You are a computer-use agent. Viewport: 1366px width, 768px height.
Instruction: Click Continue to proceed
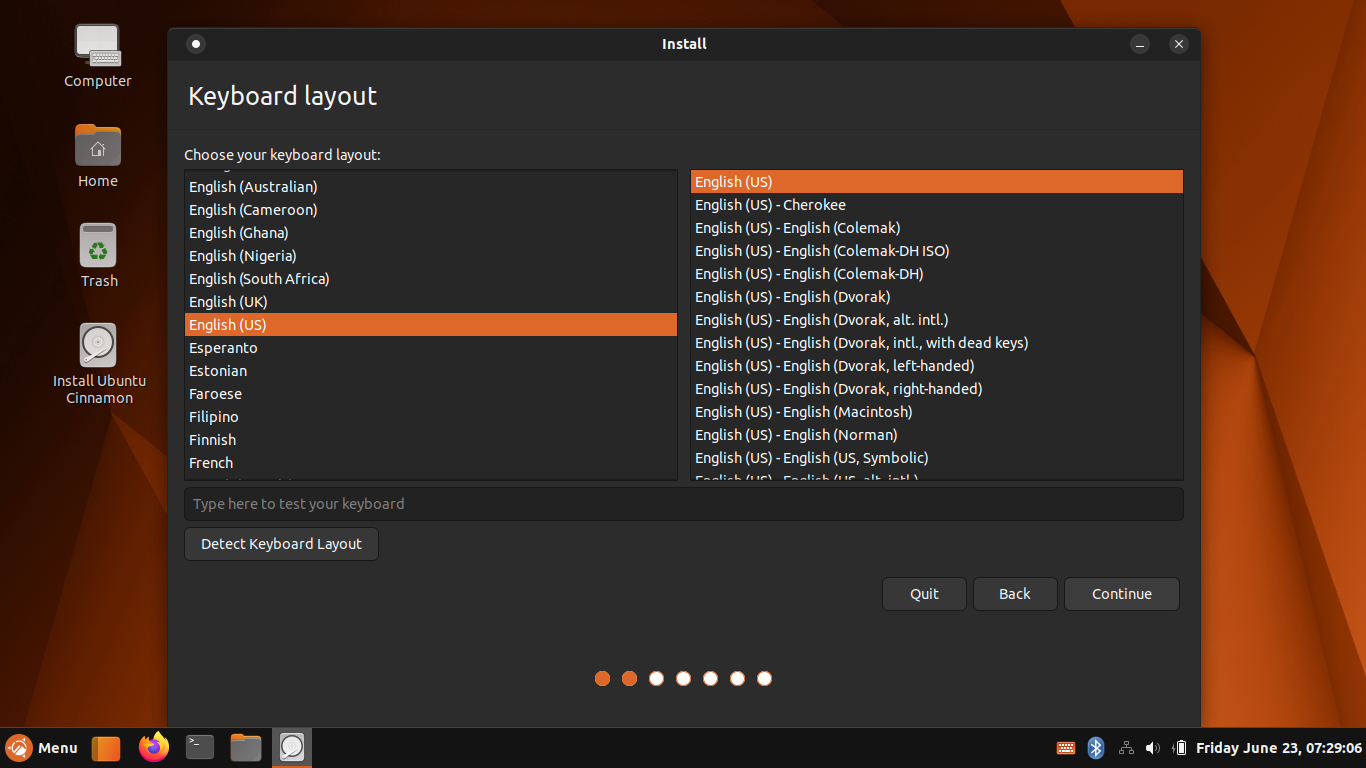1122,594
